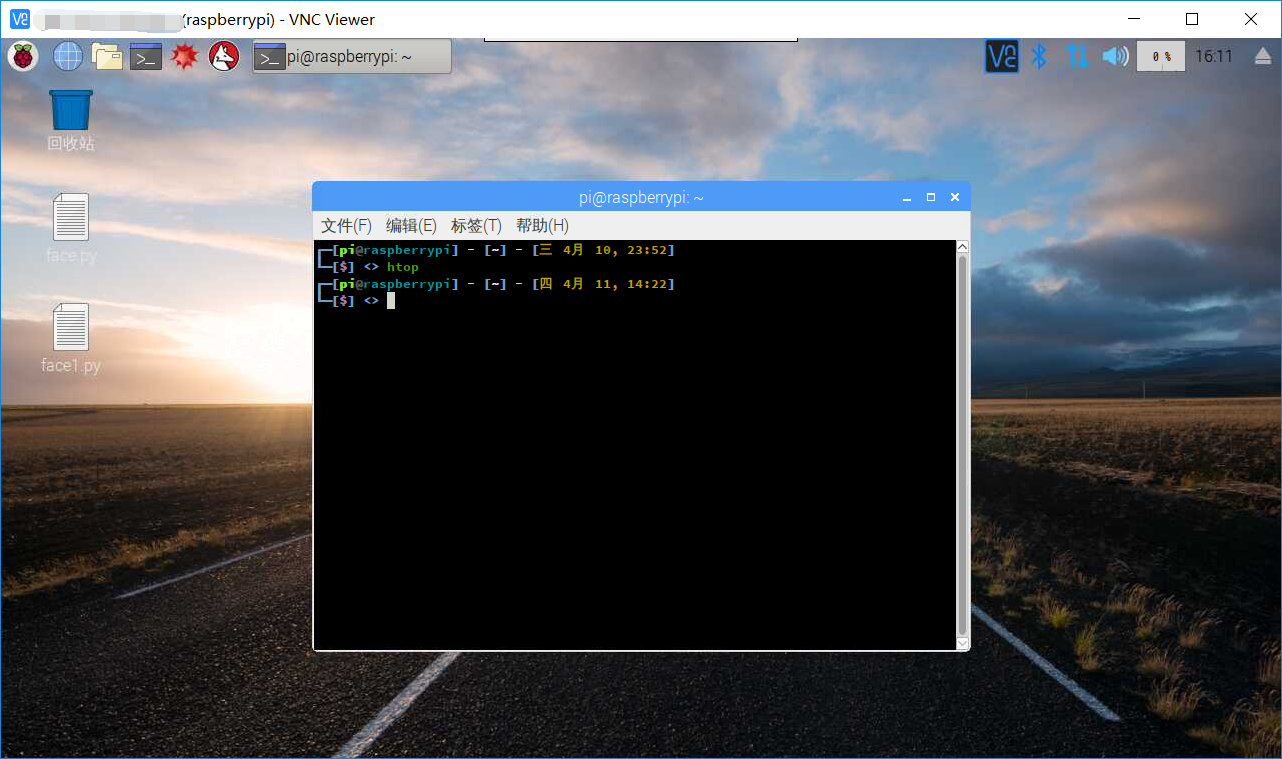Open the 帮助(H) menu in terminal
The height and width of the screenshot is (759, 1282).
[542, 226]
